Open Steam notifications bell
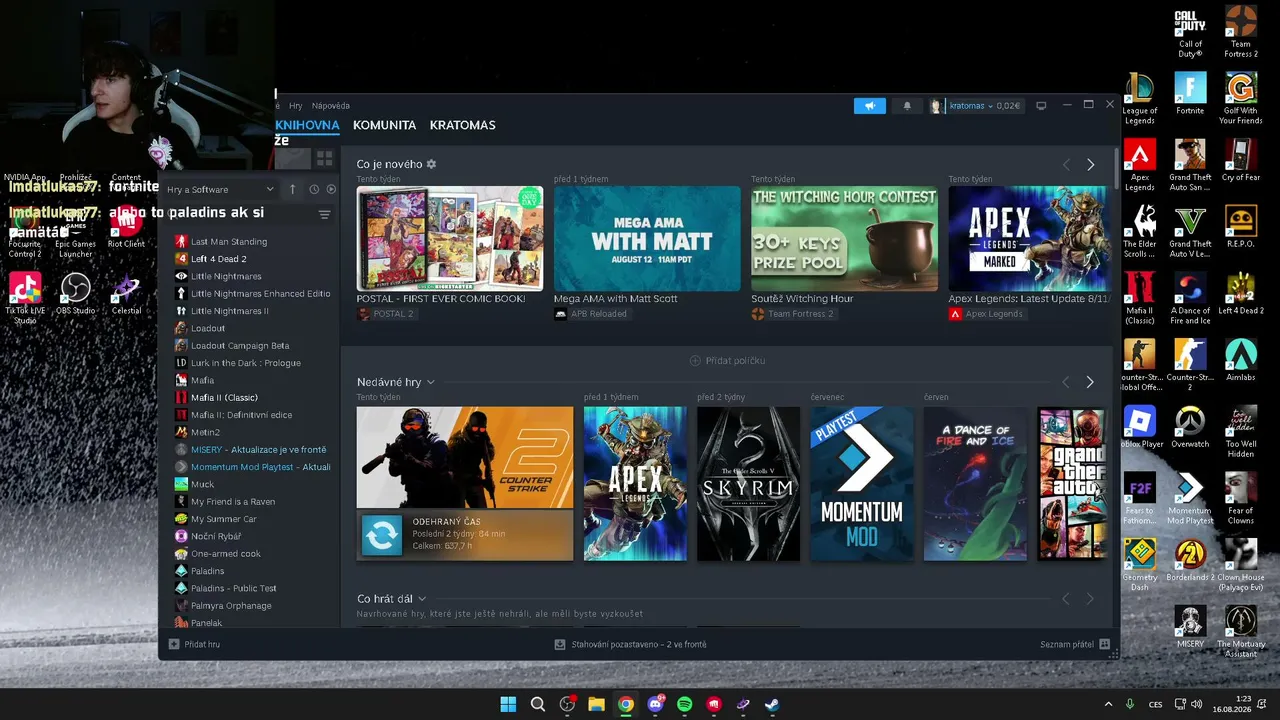Viewport: 1280px width, 720px height. click(x=907, y=106)
